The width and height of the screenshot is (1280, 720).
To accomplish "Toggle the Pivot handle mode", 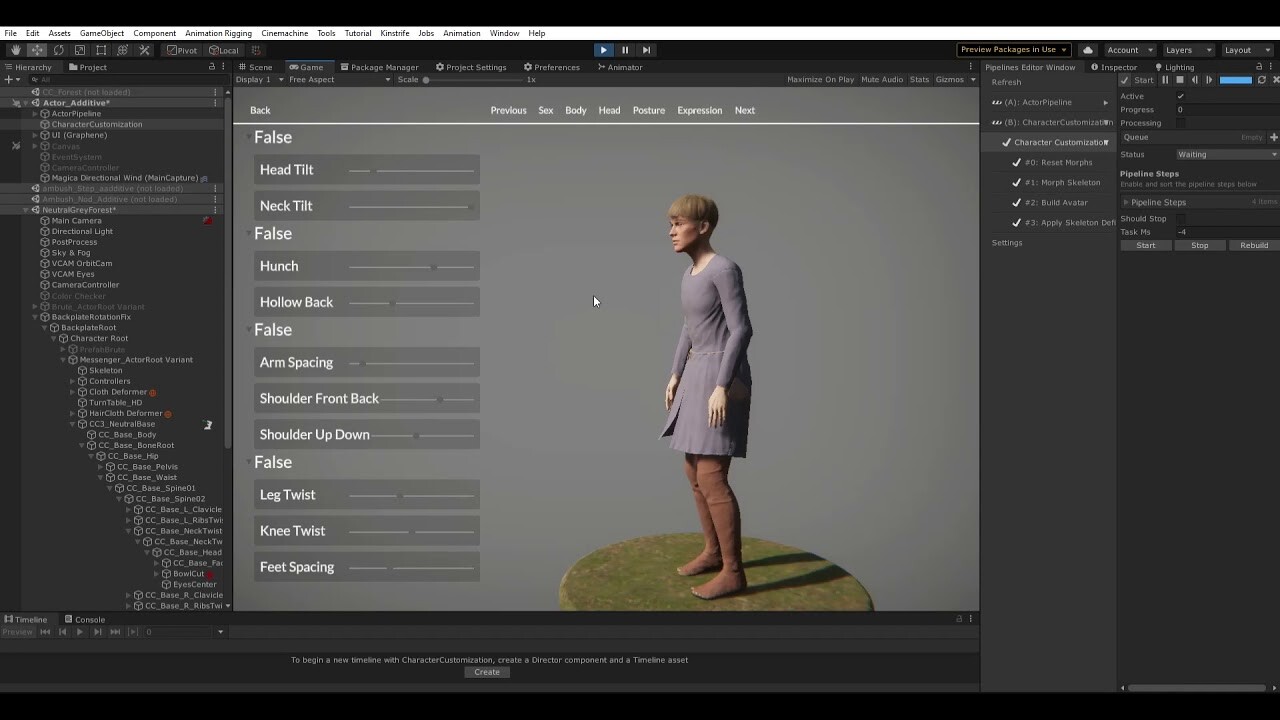I will [183, 49].
